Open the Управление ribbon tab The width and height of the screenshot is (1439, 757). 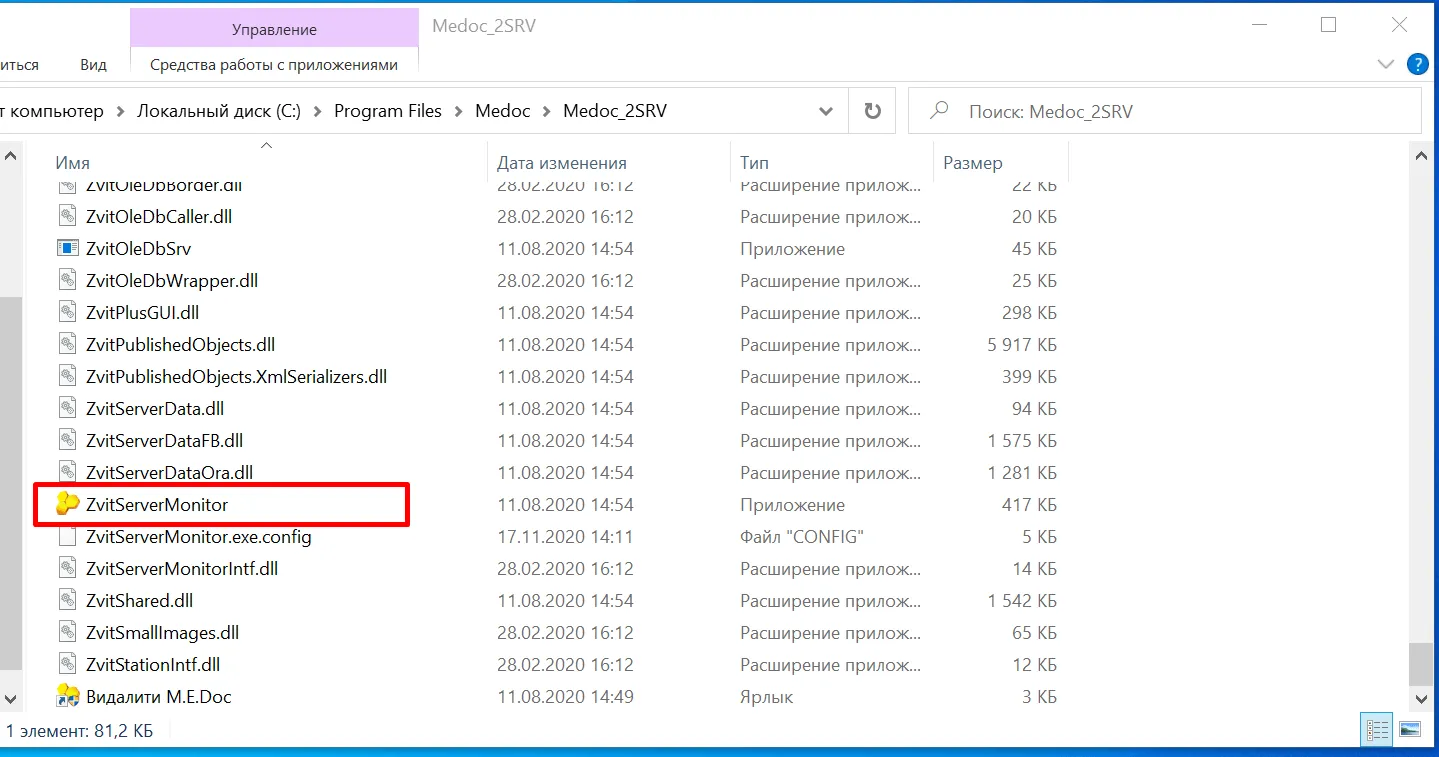[x=274, y=30]
